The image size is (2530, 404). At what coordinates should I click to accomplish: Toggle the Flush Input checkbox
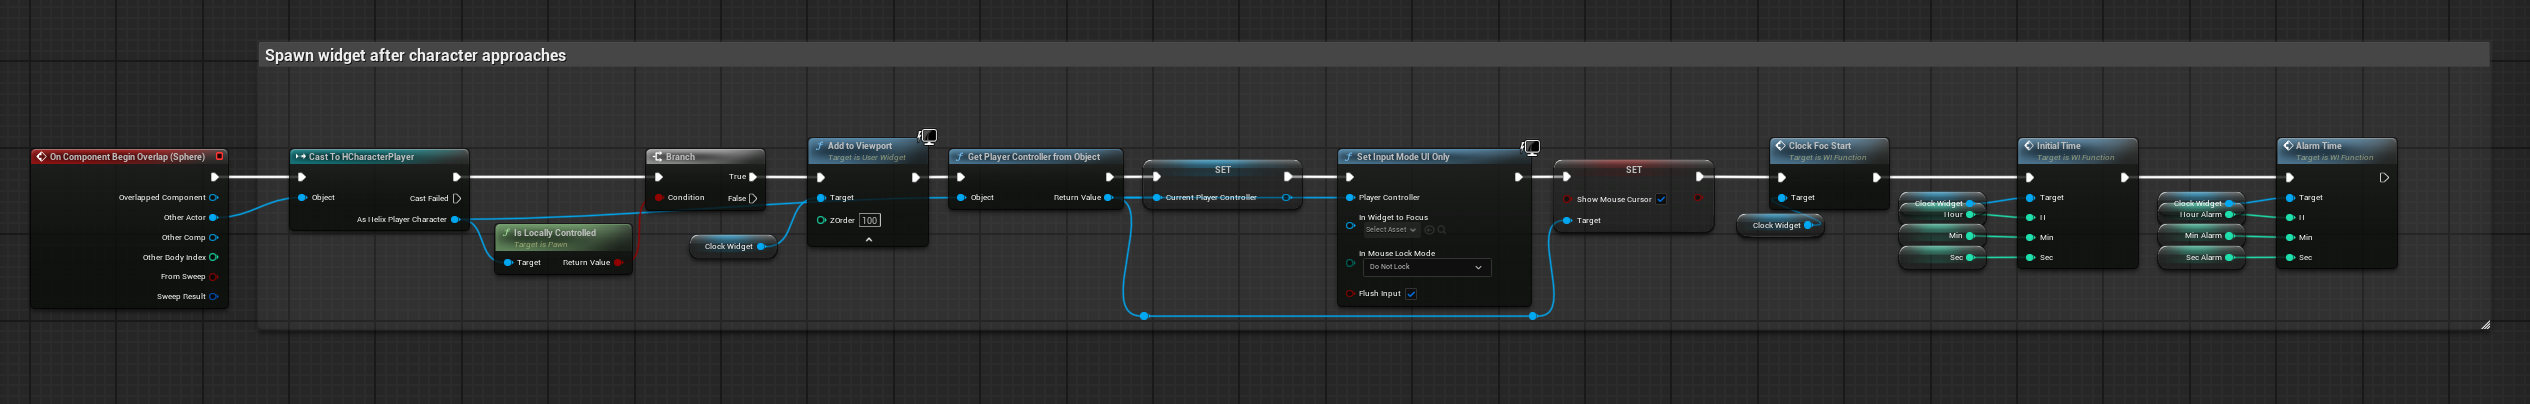(1411, 294)
